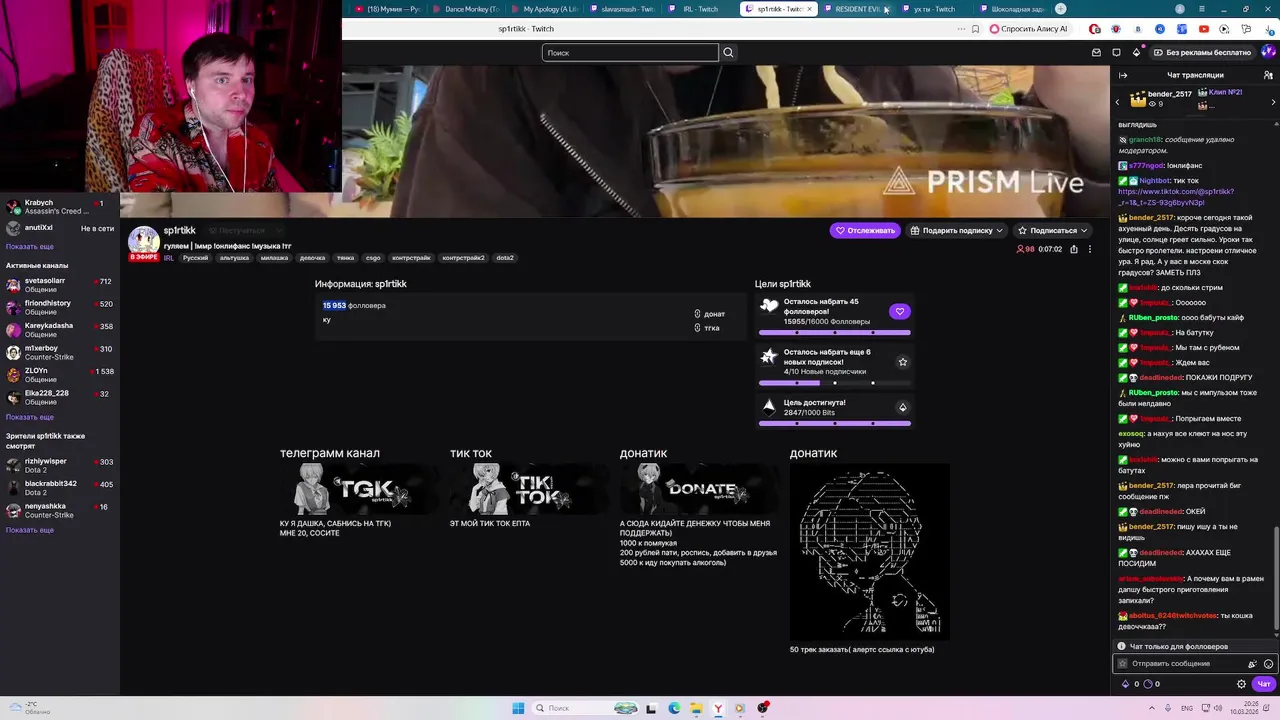Viewport: 1280px width, 720px height.
Task: Click the new subscriptions goal progress bar
Action: click(835, 382)
